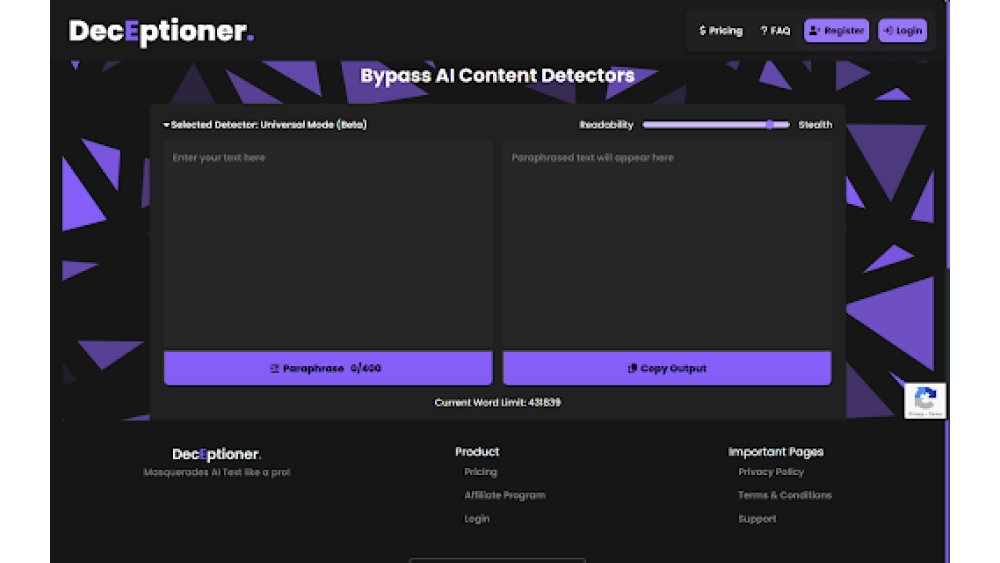Click the Paraphrase button
This screenshot has height=563, width=1000.
[328, 368]
